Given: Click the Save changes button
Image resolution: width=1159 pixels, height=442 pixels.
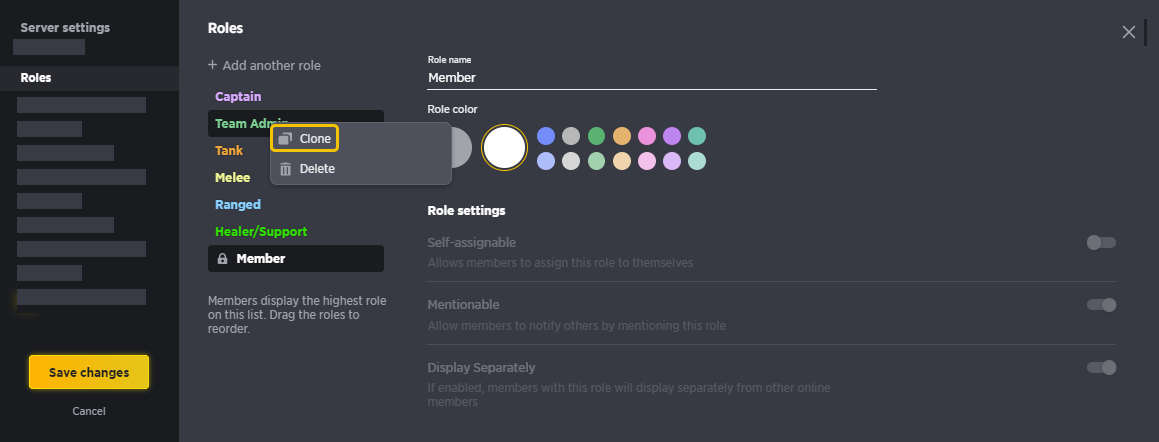Looking at the screenshot, I should coord(89,373).
